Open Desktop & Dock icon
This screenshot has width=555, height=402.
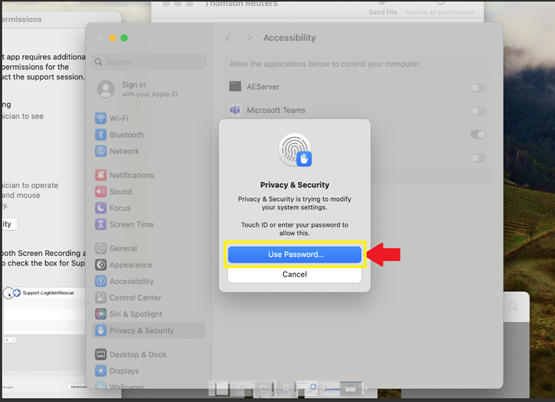101,354
